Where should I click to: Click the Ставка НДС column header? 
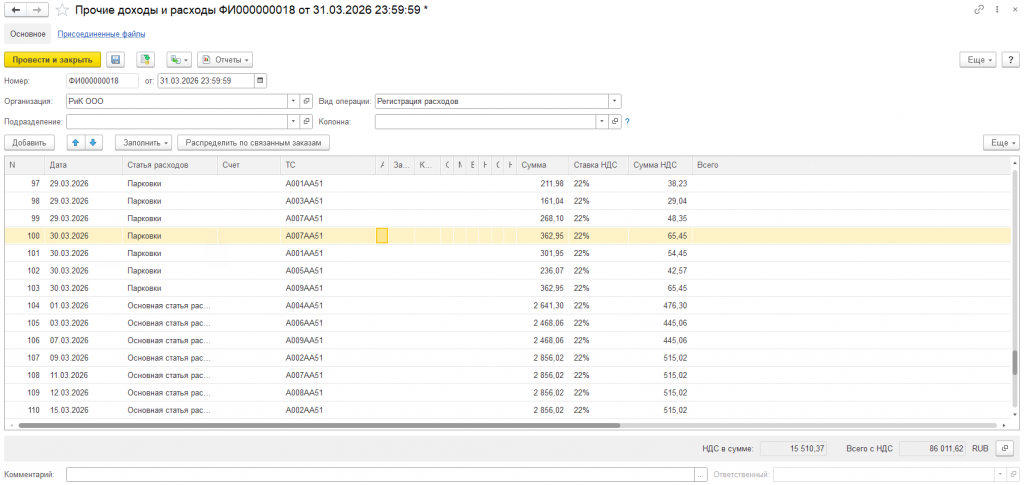pos(598,165)
